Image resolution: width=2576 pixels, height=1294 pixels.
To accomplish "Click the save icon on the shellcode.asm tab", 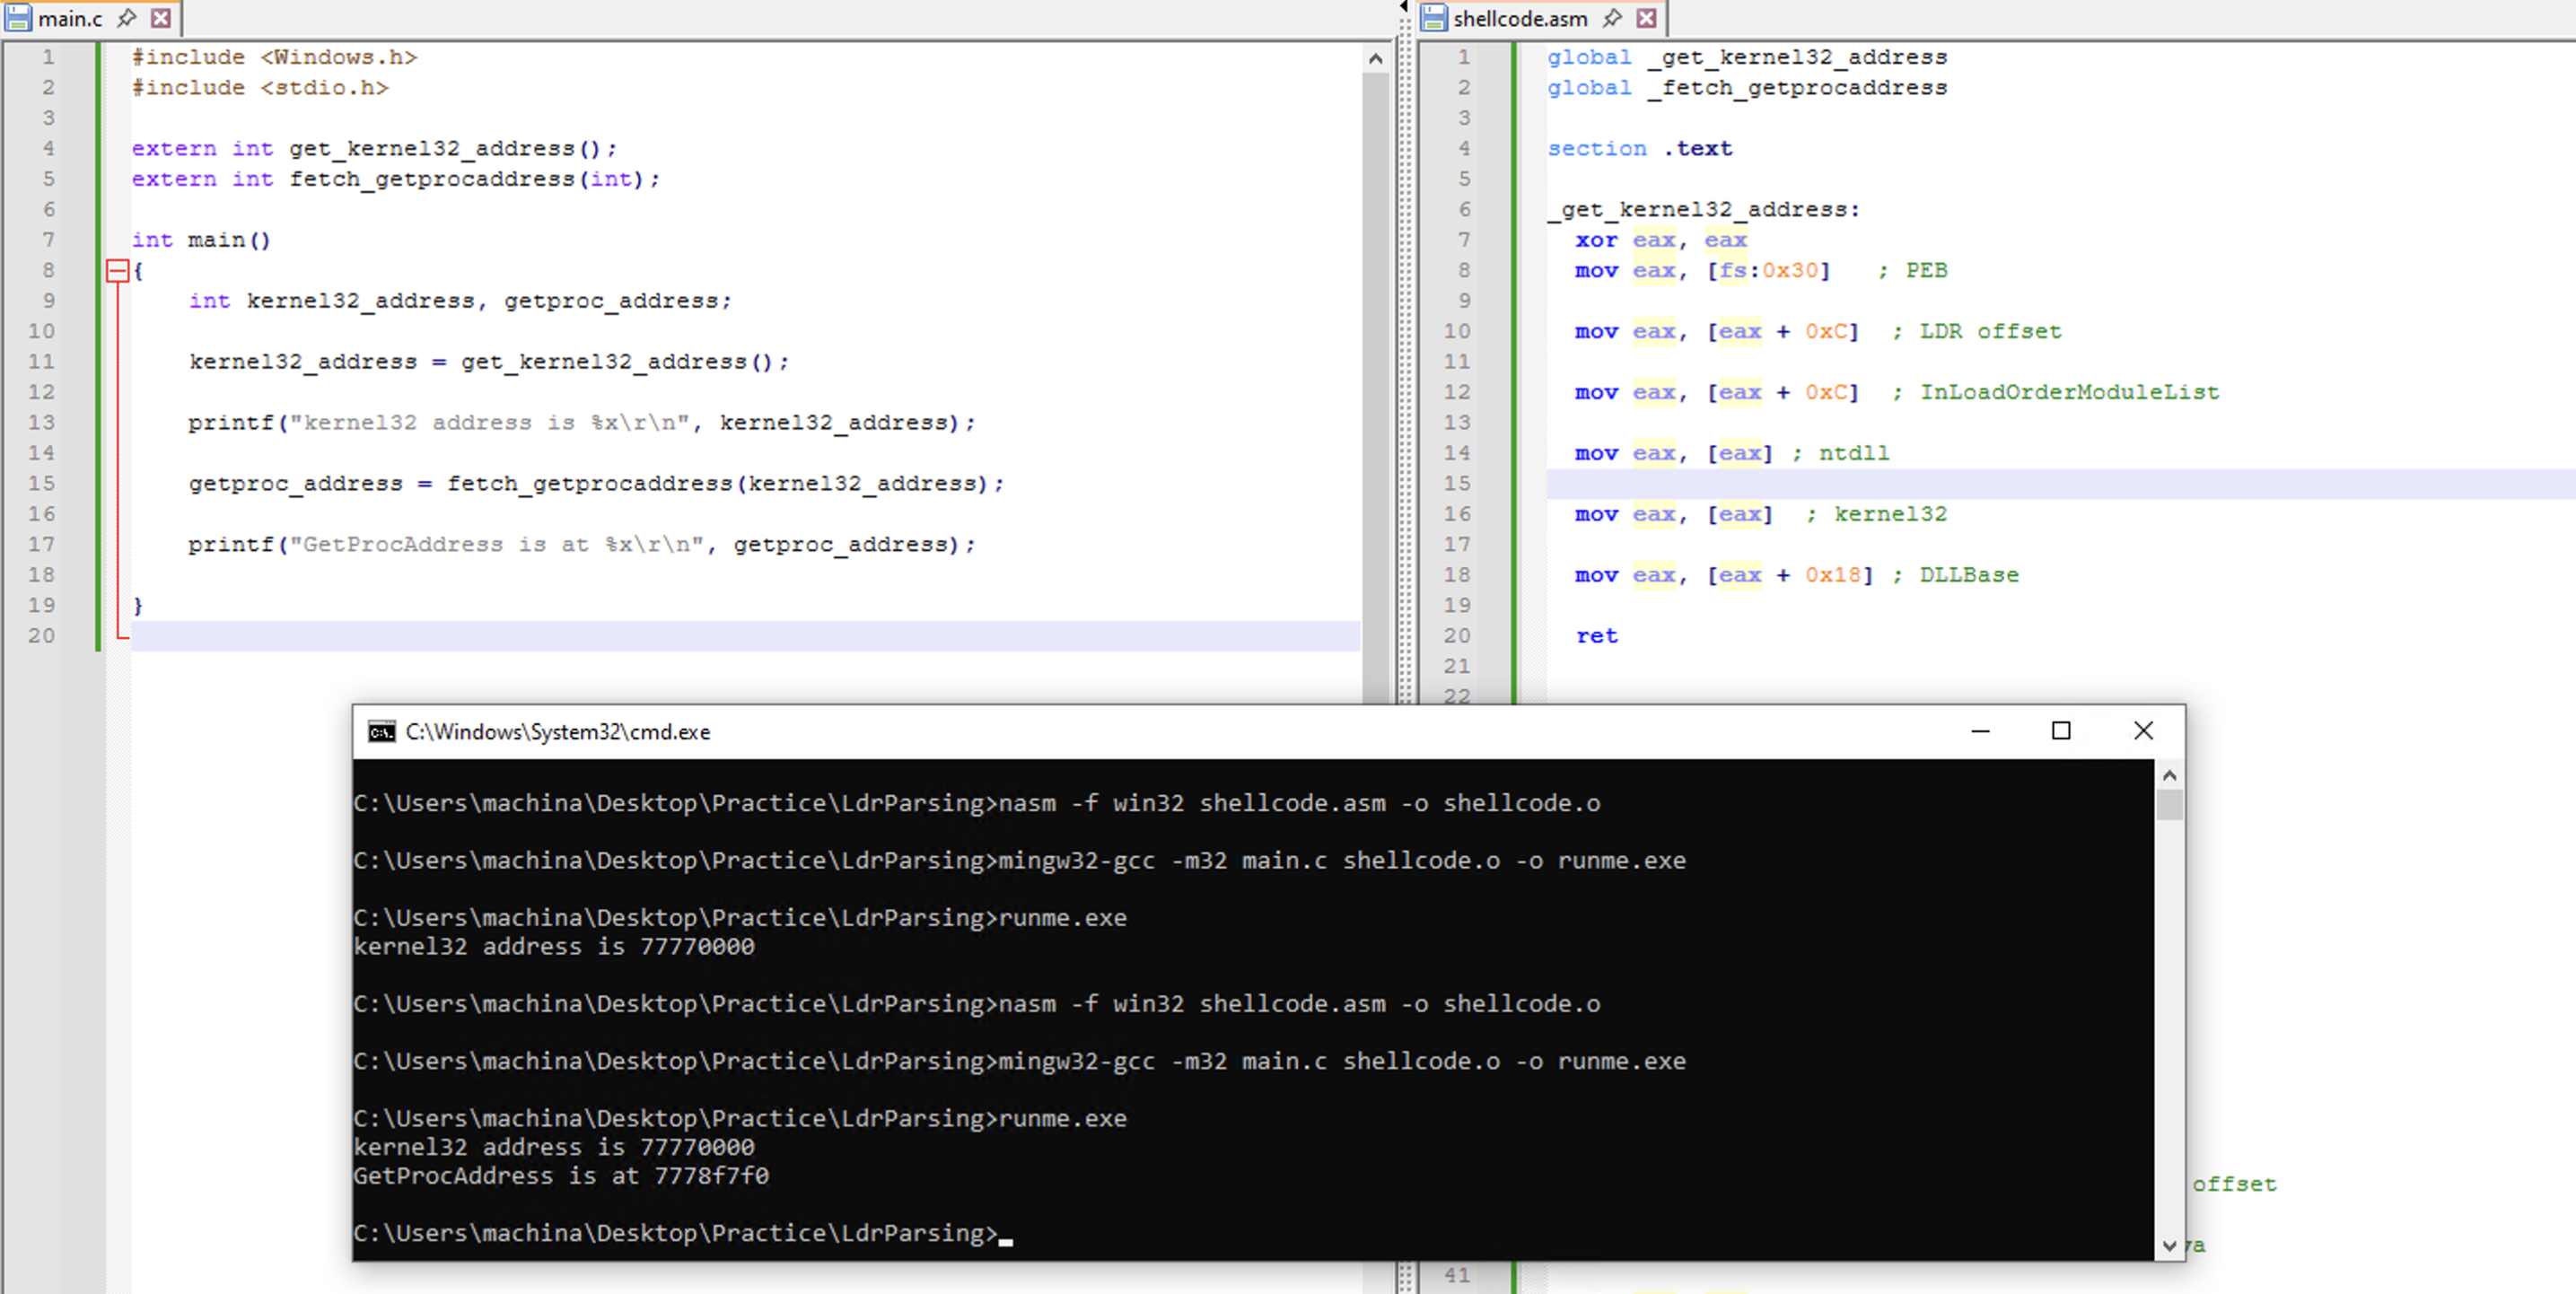I will [1434, 18].
